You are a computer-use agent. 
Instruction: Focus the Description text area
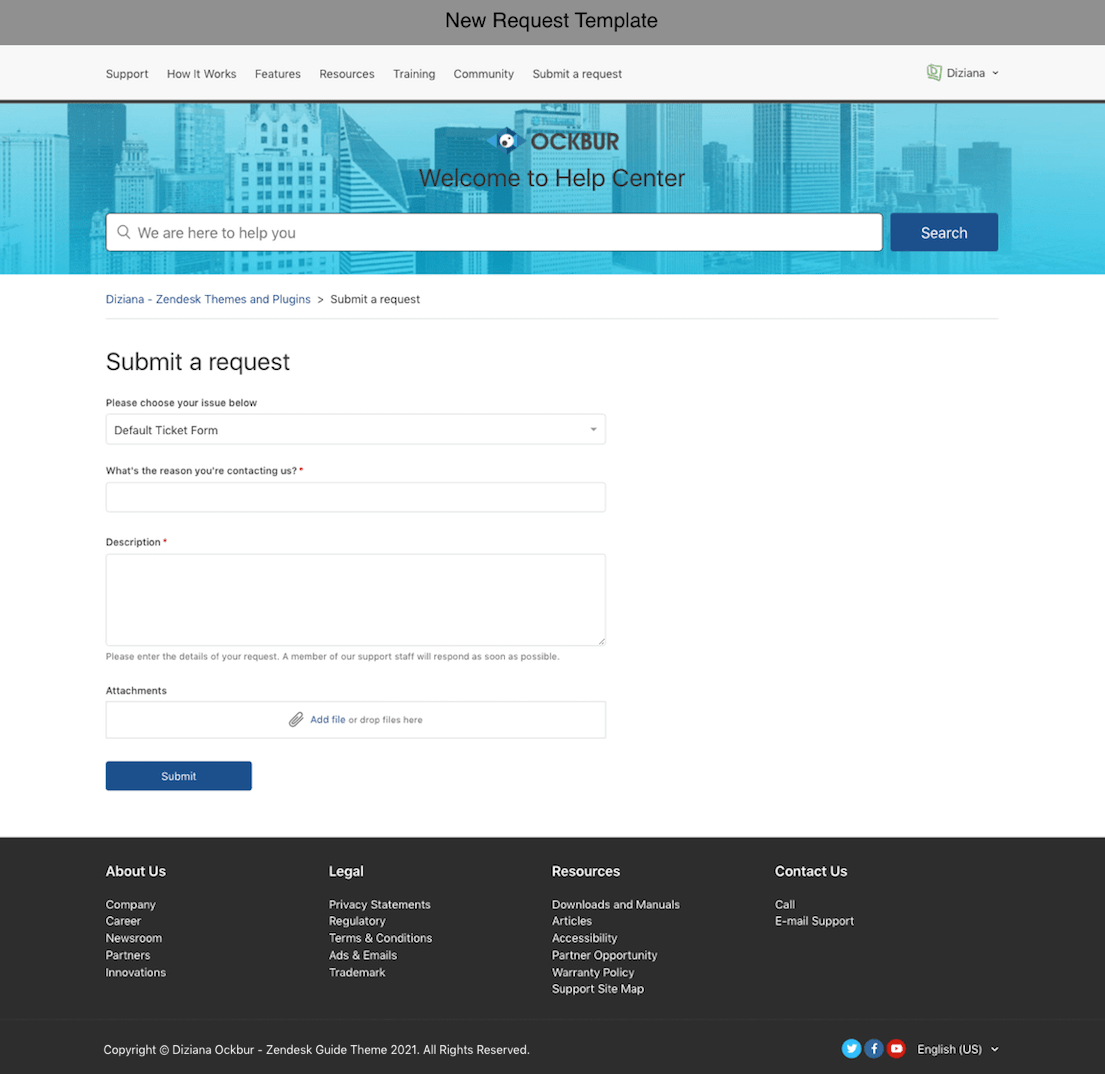(x=355, y=600)
